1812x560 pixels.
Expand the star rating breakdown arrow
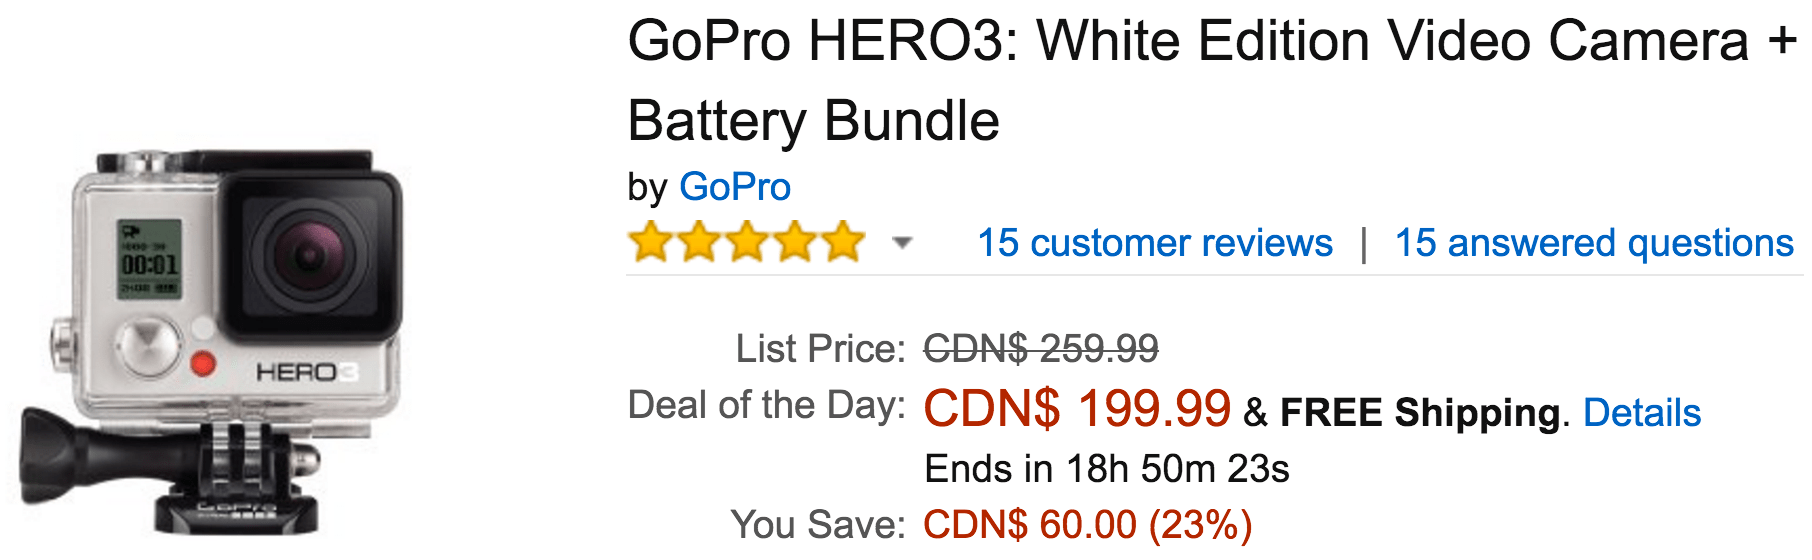pos(902,242)
